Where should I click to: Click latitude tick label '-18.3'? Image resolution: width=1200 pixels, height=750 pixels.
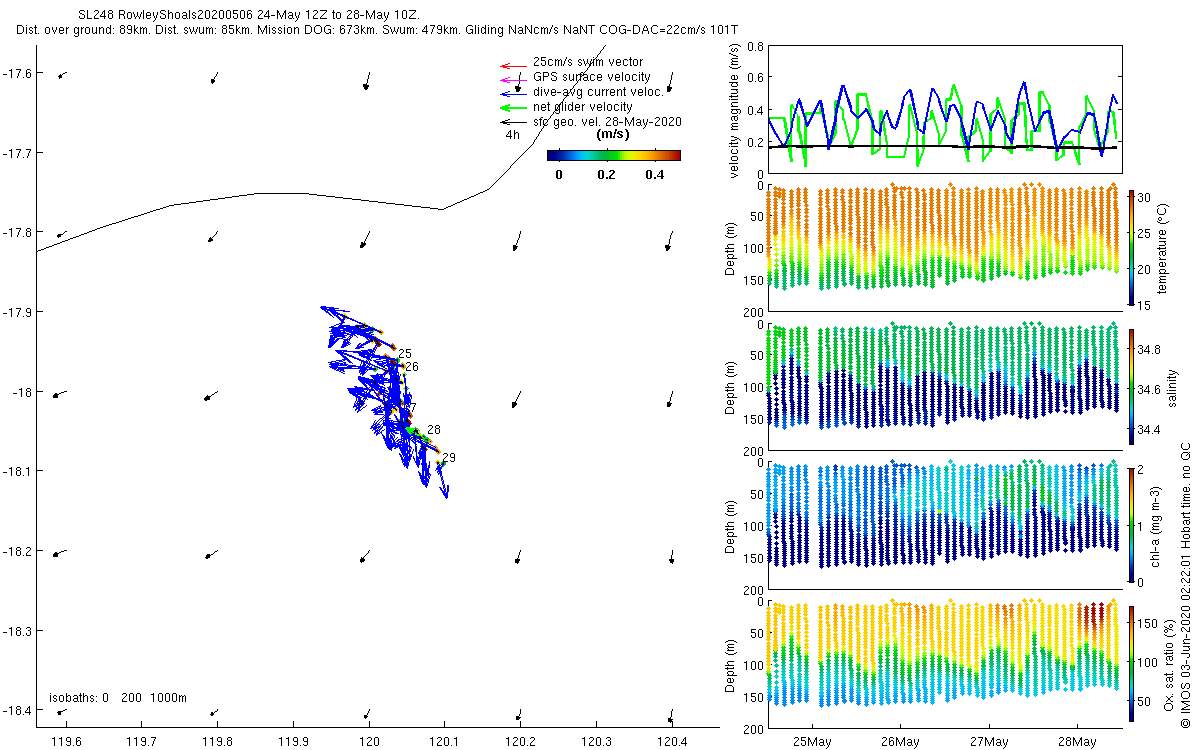tap(19, 631)
